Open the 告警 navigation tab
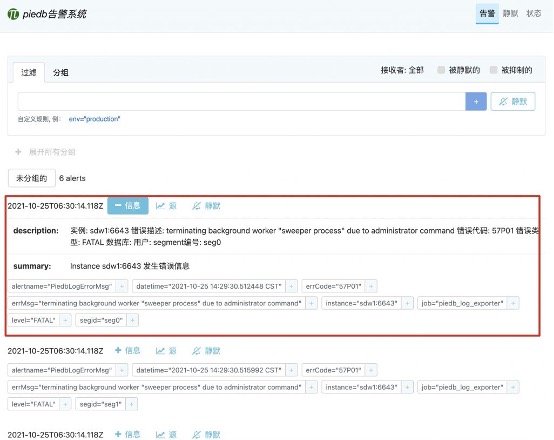This screenshot has height=440, width=554. (487, 14)
